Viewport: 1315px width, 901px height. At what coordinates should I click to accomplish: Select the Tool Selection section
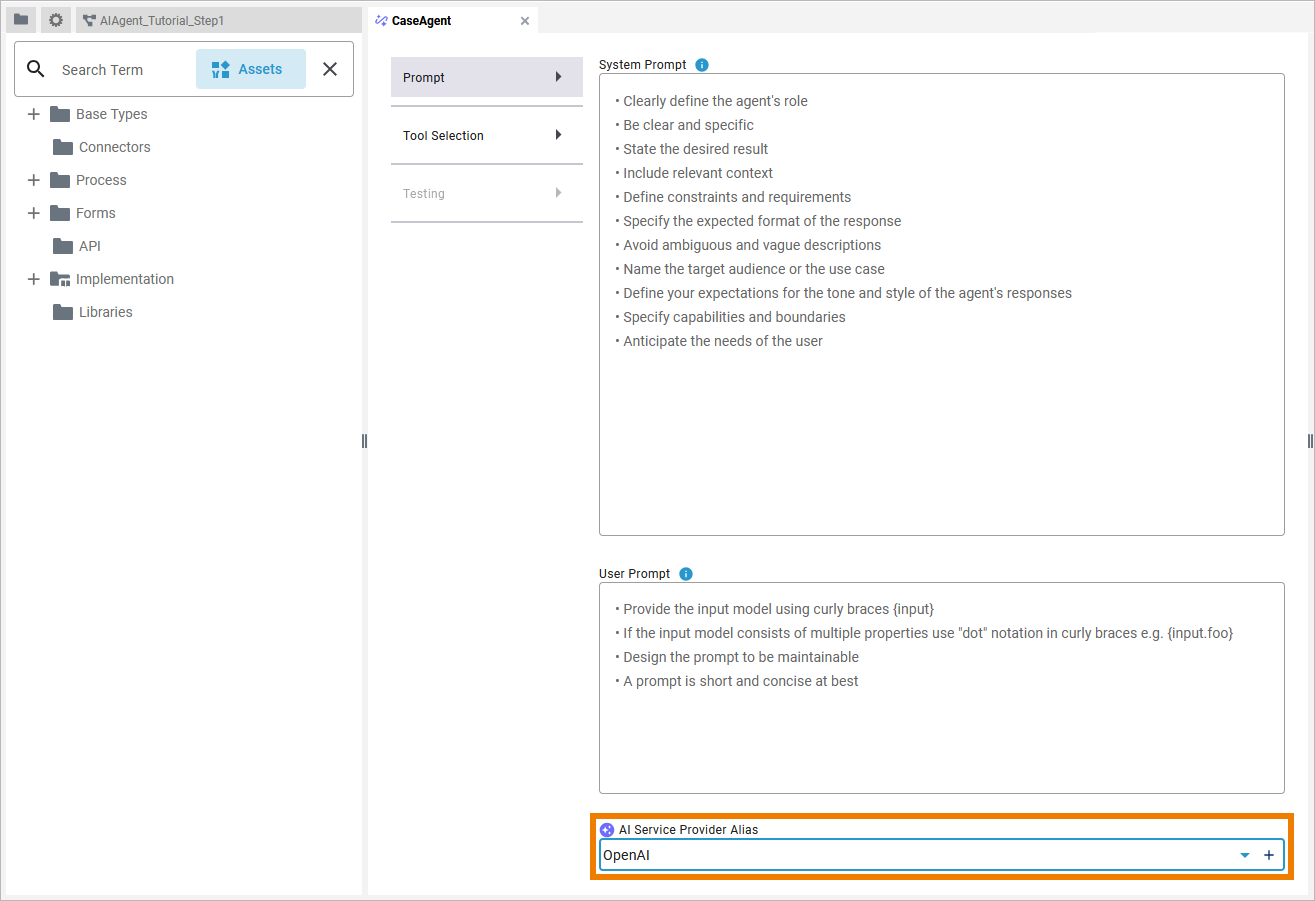[486, 136]
